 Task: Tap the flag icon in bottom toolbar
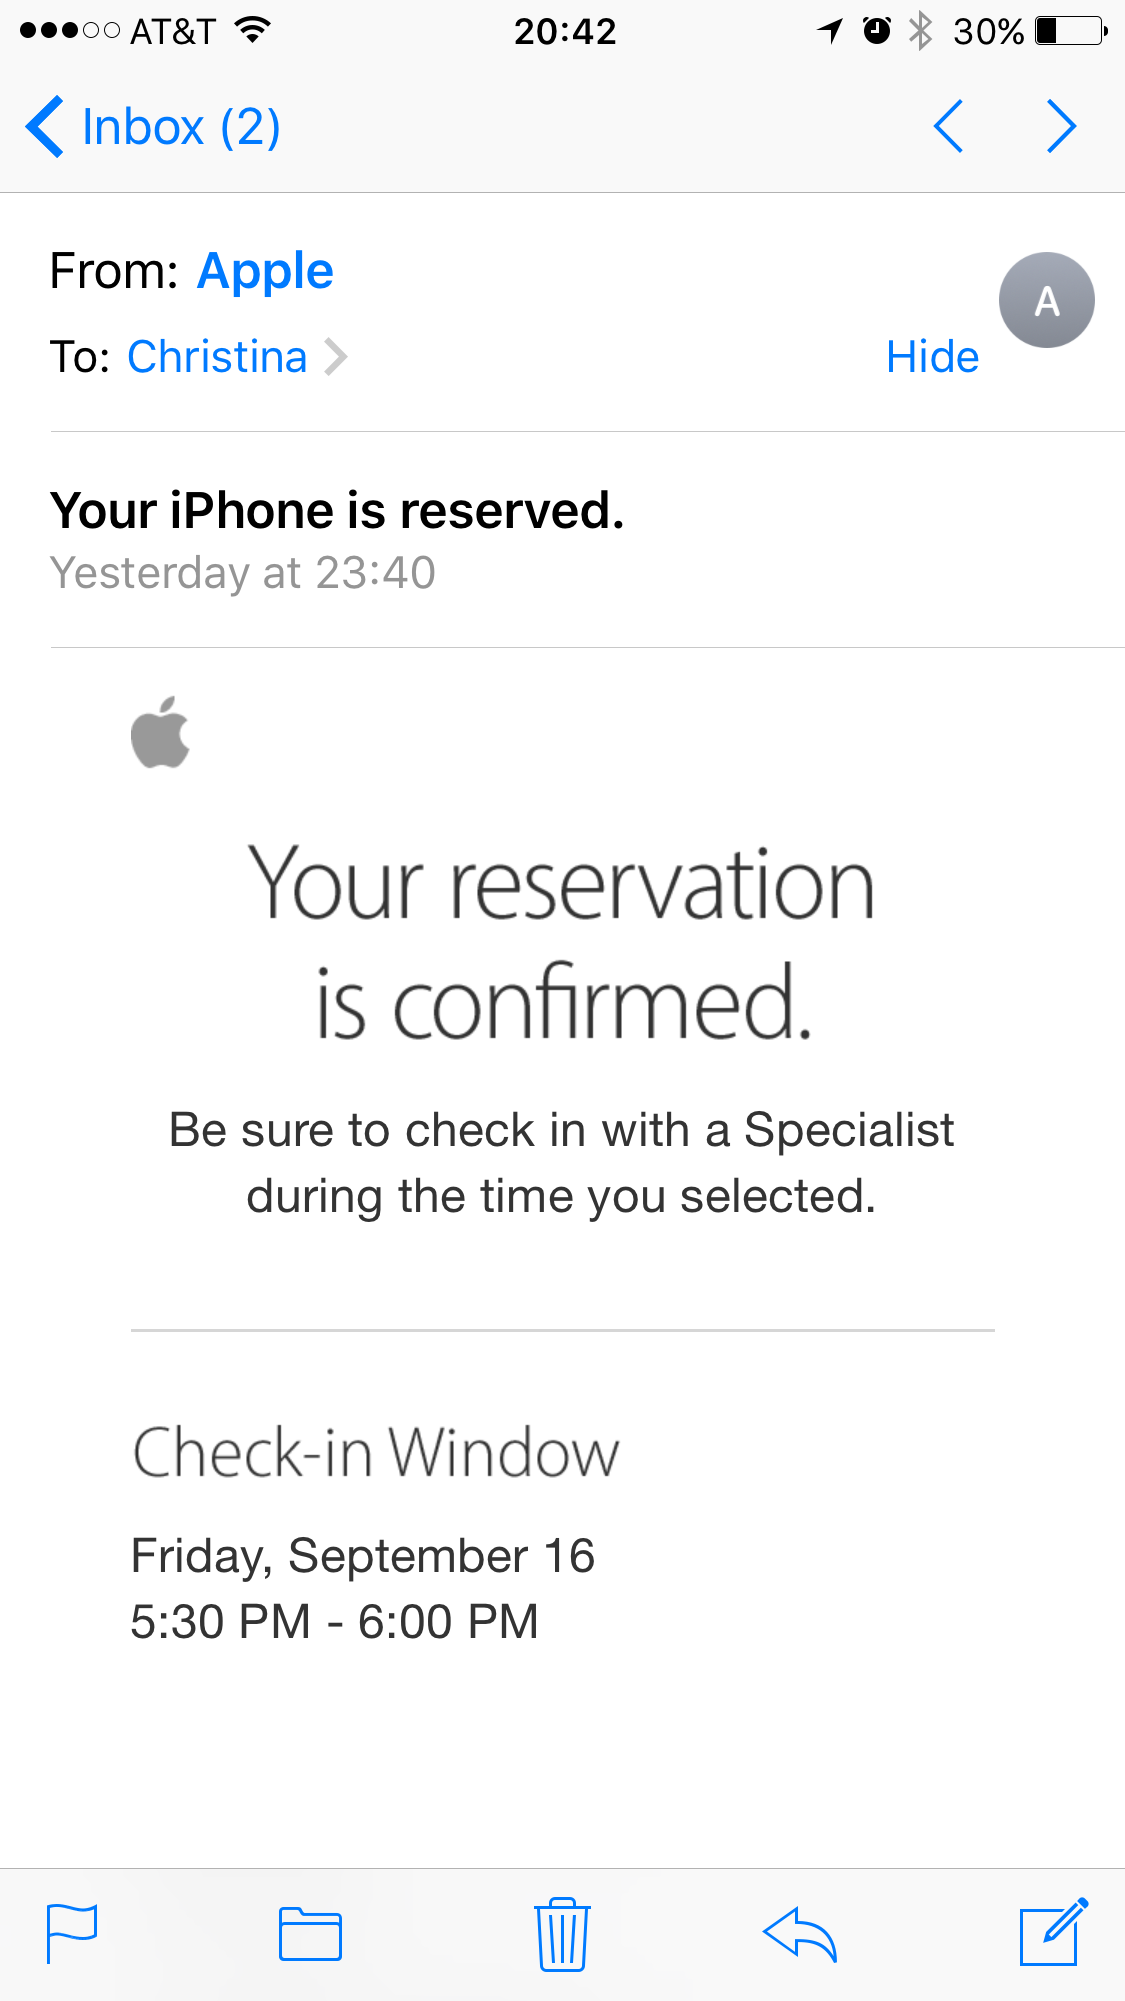(x=72, y=1934)
